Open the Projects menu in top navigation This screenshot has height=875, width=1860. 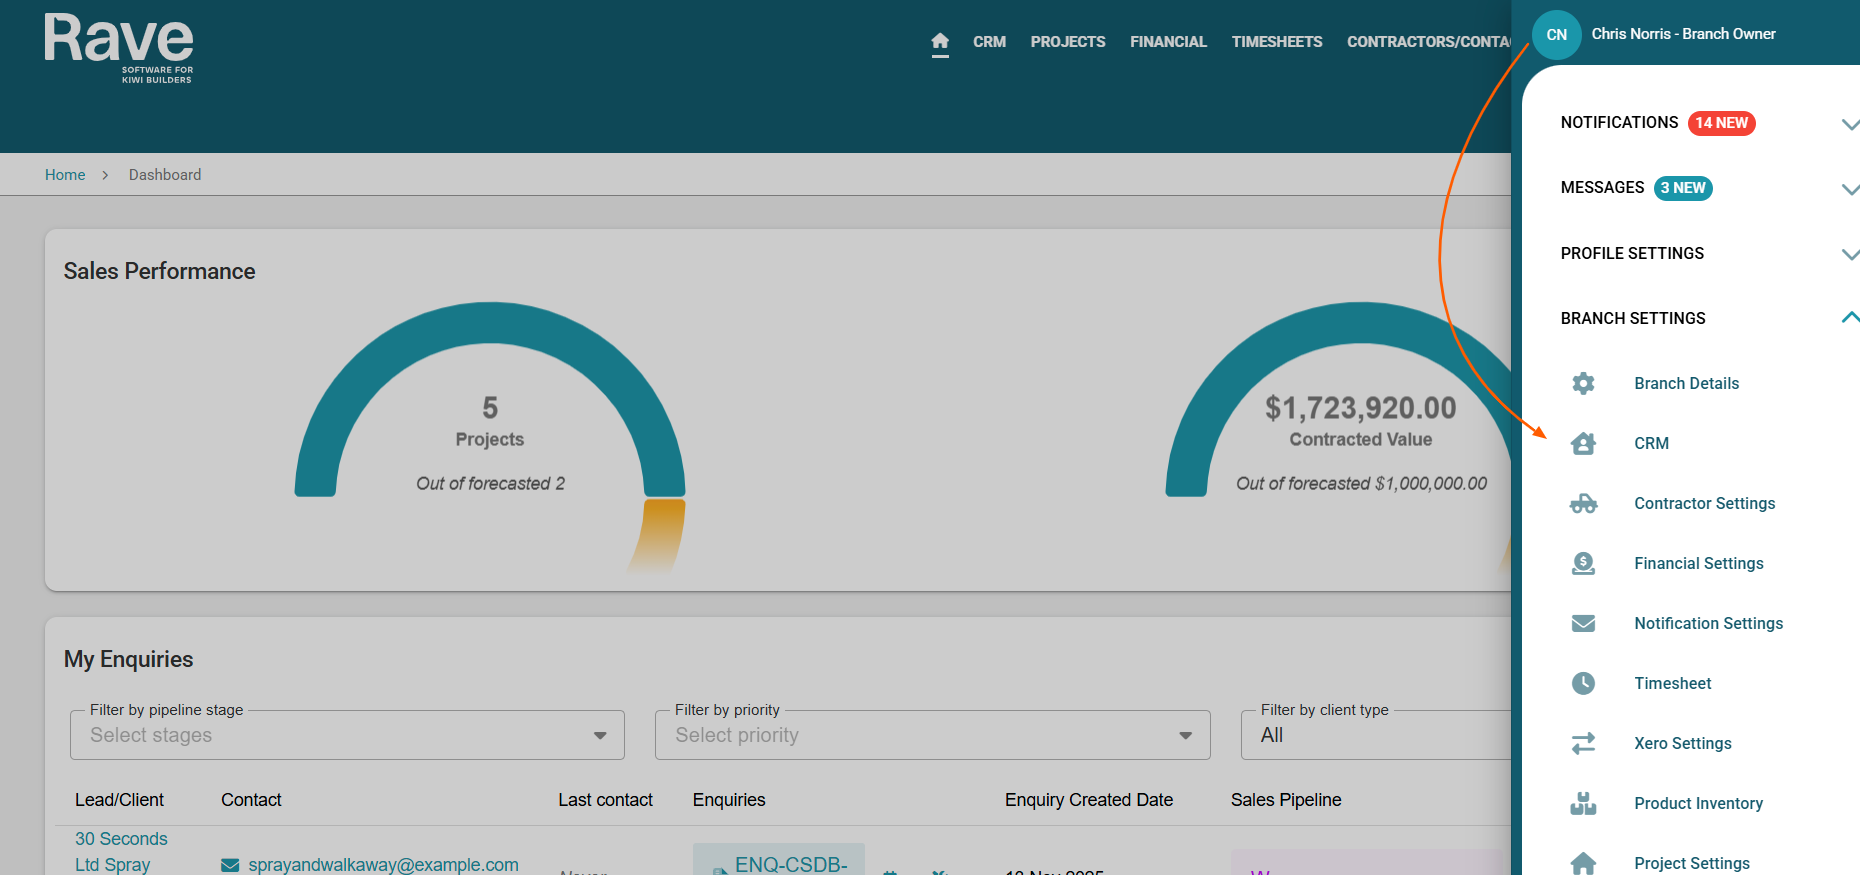pos(1067,42)
